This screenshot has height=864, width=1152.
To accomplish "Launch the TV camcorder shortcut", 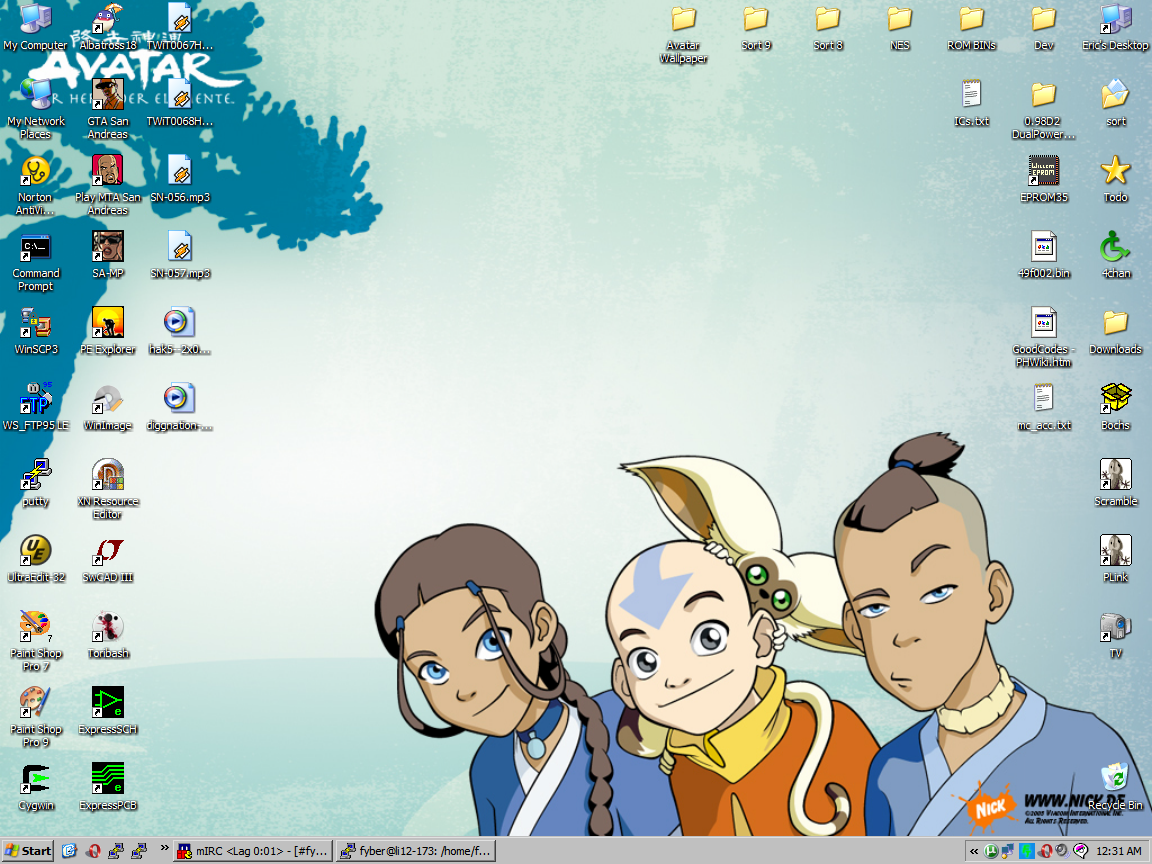I will [x=1115, y=635].
